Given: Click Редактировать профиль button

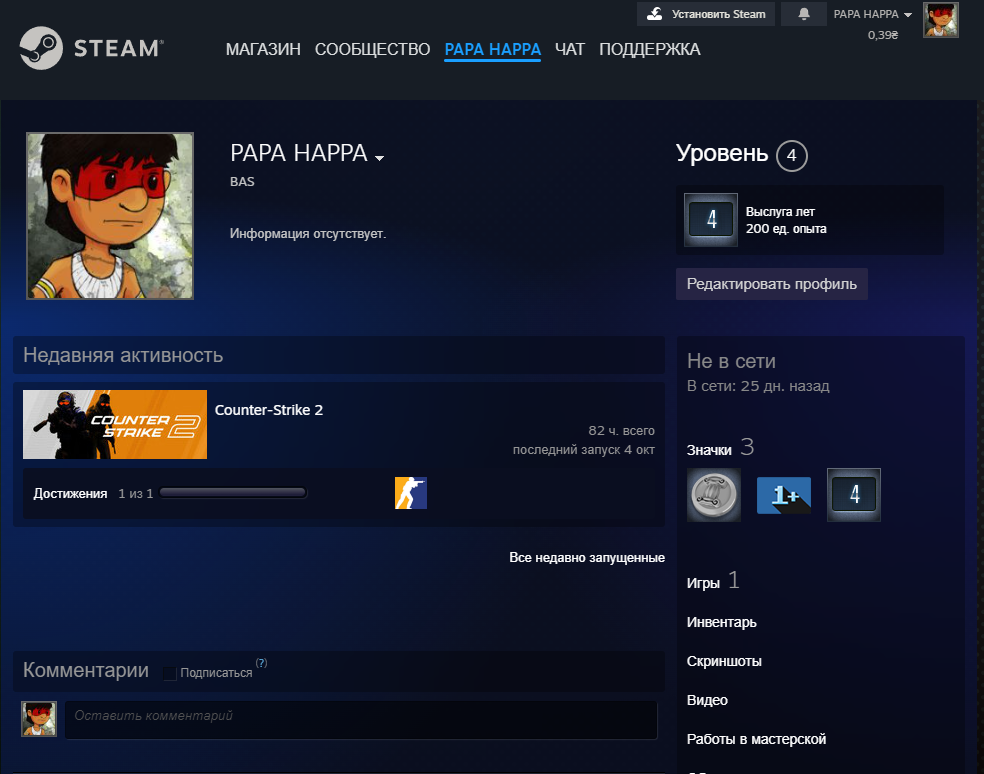Looking at the screenshot, I should pyautogui.click(x=772, y=284).
